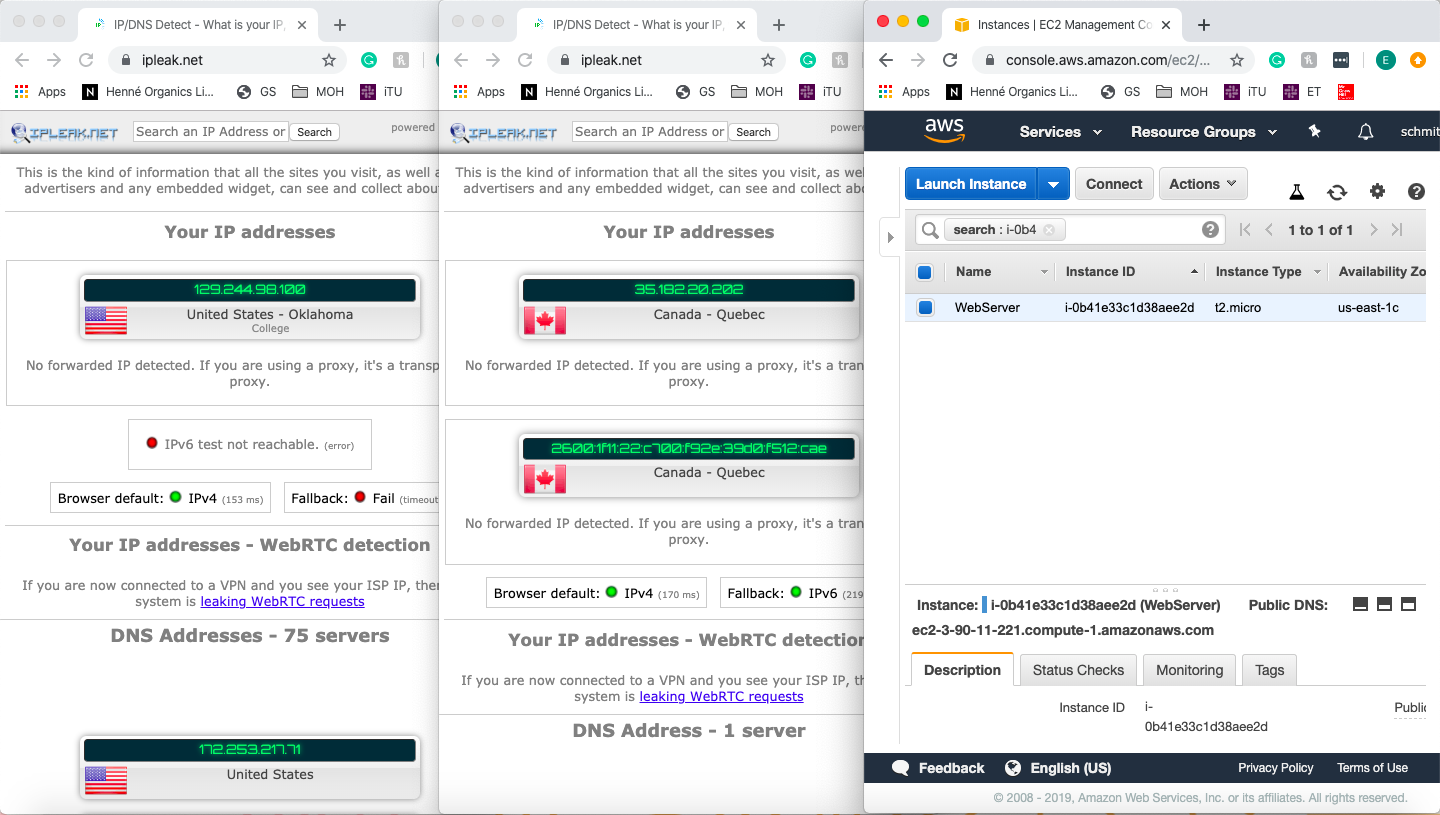Screen dimensions: 1440x815
Task: Click the experiments flask icon
Action: [x=1297, y=192]
